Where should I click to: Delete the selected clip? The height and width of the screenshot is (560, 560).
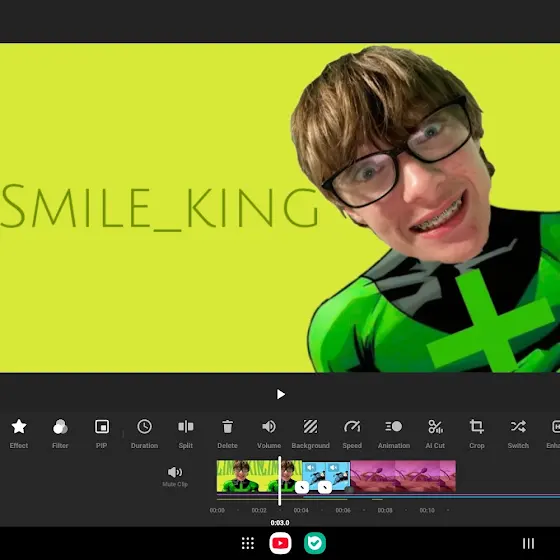pos(227,433)
